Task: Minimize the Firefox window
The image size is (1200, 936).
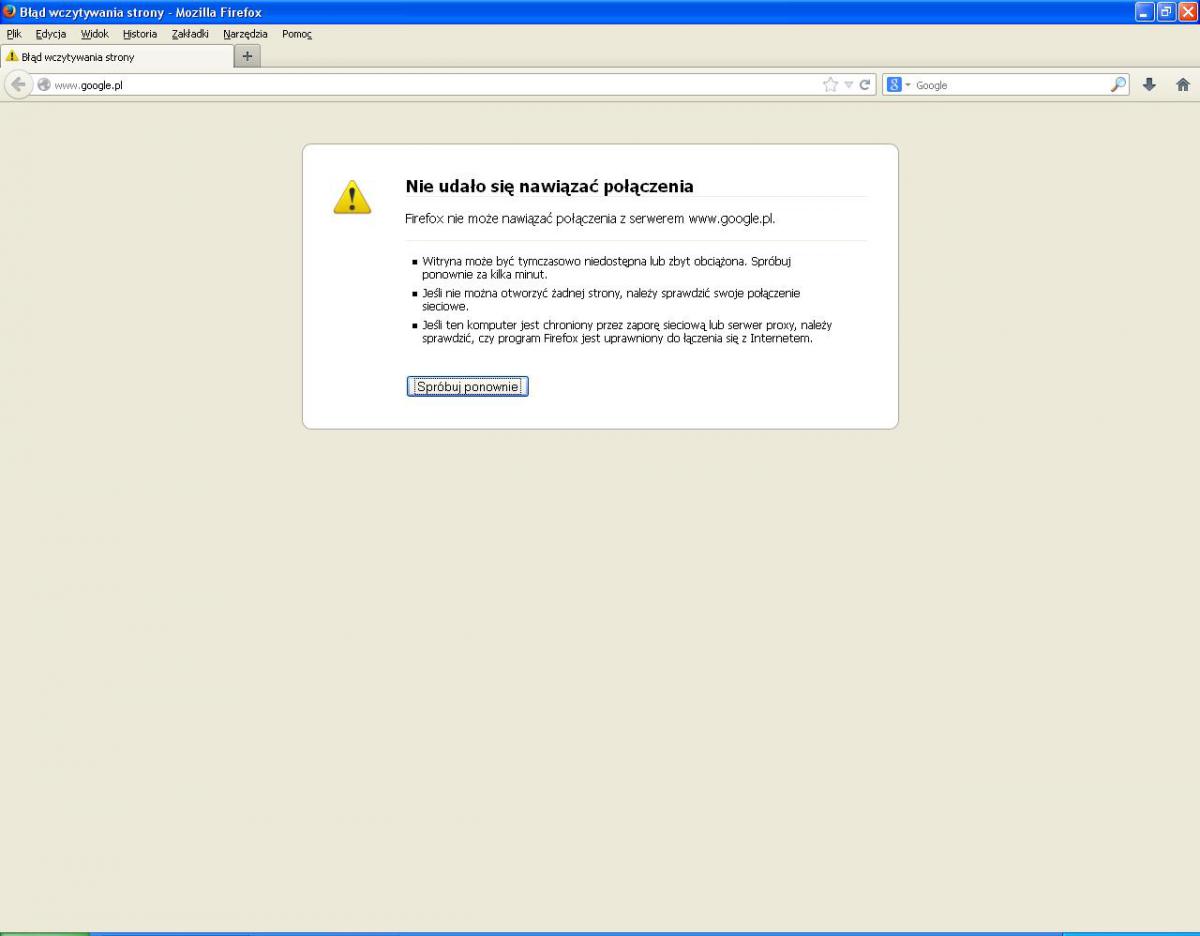Action: click(x=1145, y=12)
